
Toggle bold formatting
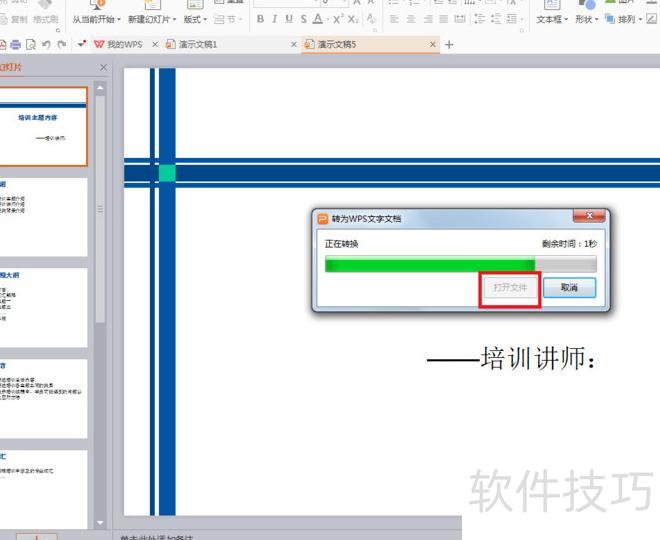tap(260, 19)
